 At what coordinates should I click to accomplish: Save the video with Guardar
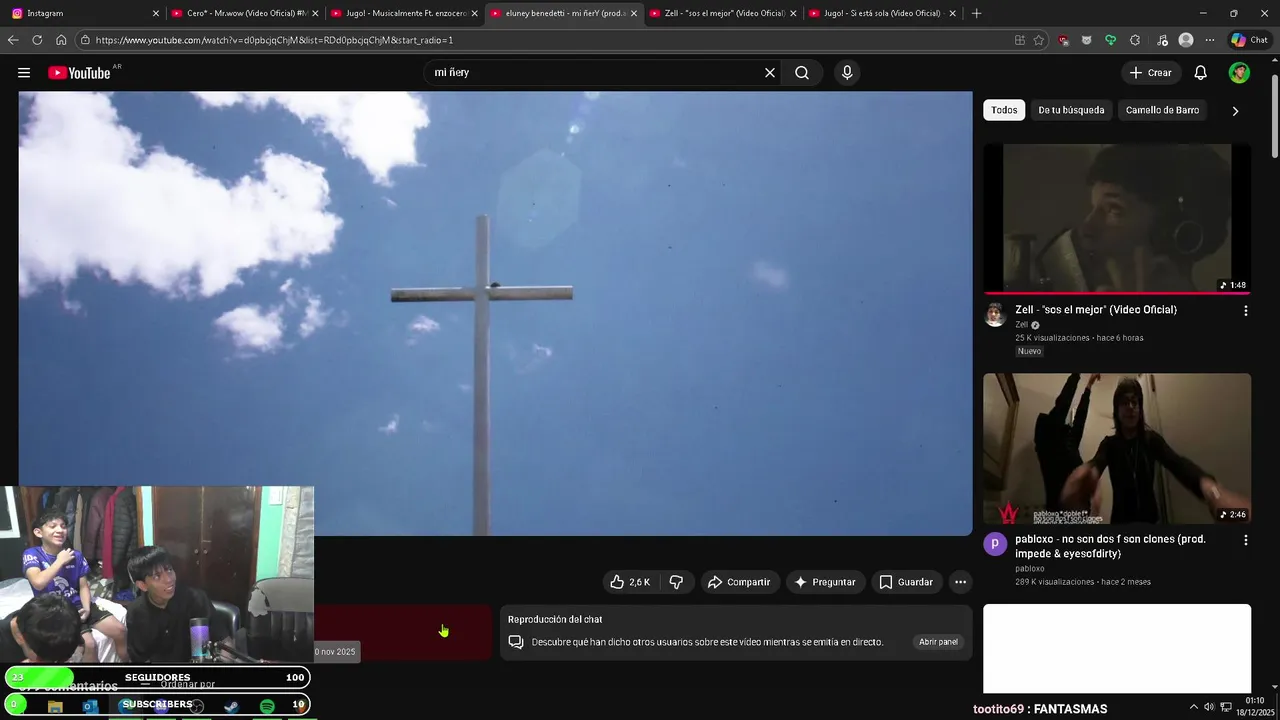[x=906, y=582]
